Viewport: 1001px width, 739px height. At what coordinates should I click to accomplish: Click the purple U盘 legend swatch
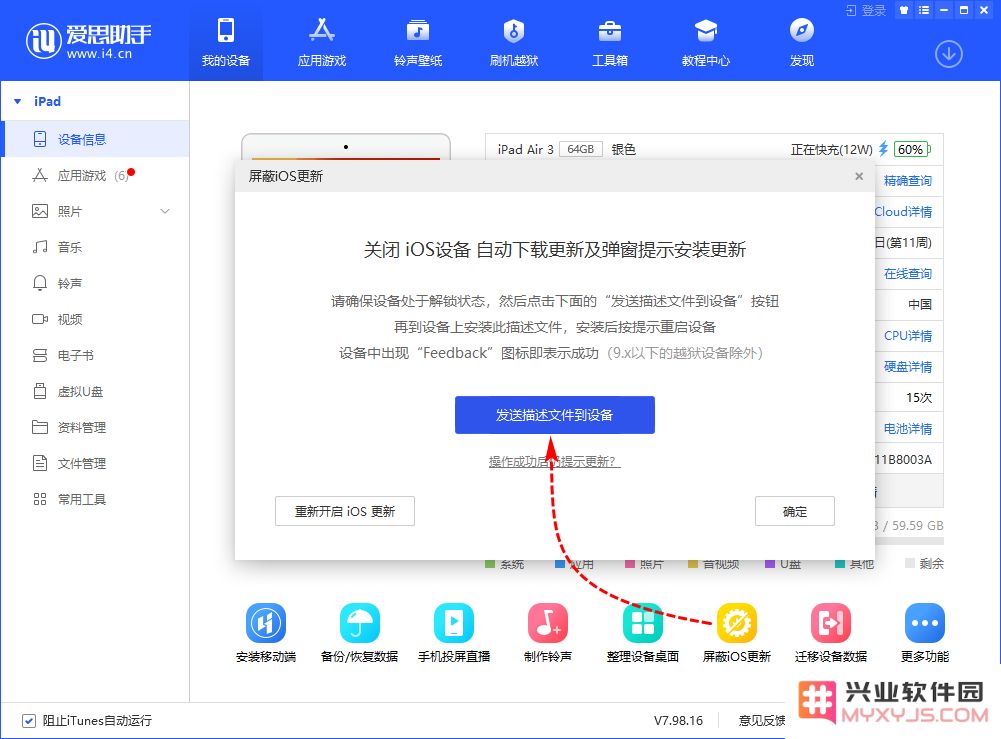(770, 564)
